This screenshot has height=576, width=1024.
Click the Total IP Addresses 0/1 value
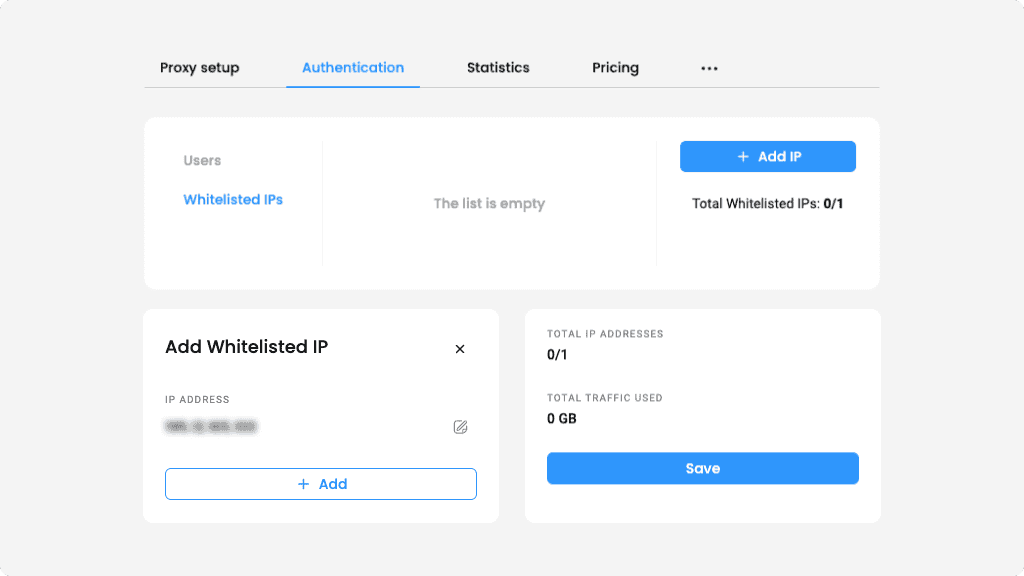[558, 355]
